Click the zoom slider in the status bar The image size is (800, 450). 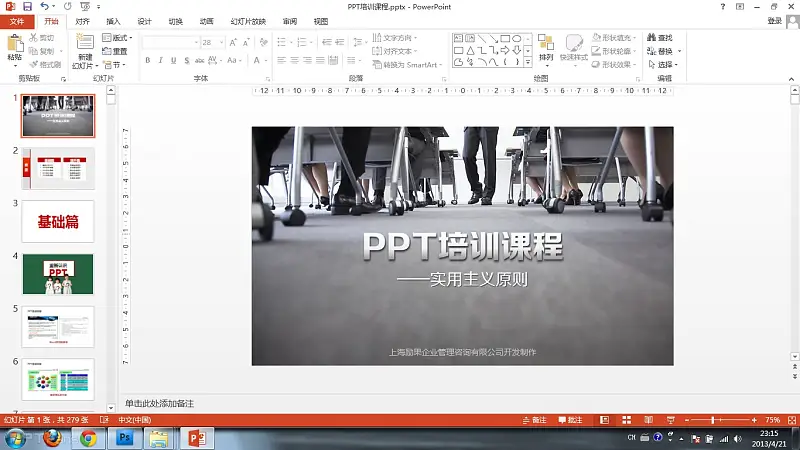[x=712, y=420]
